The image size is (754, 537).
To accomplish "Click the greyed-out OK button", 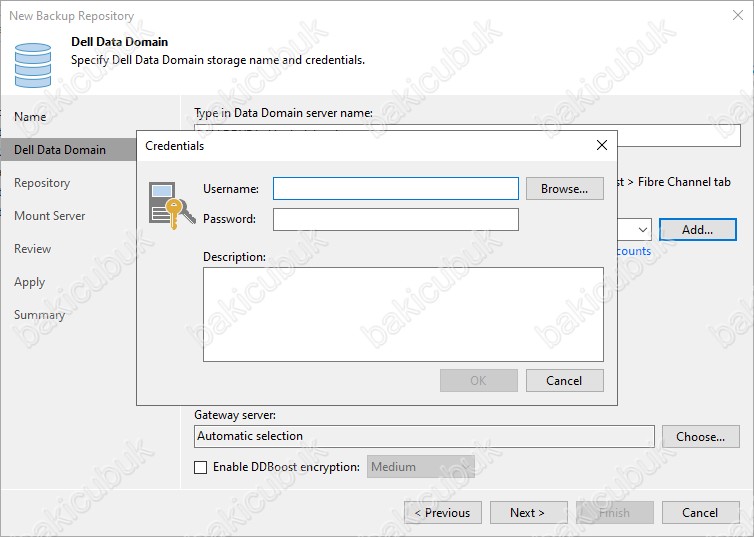I will tap(478, 381).
